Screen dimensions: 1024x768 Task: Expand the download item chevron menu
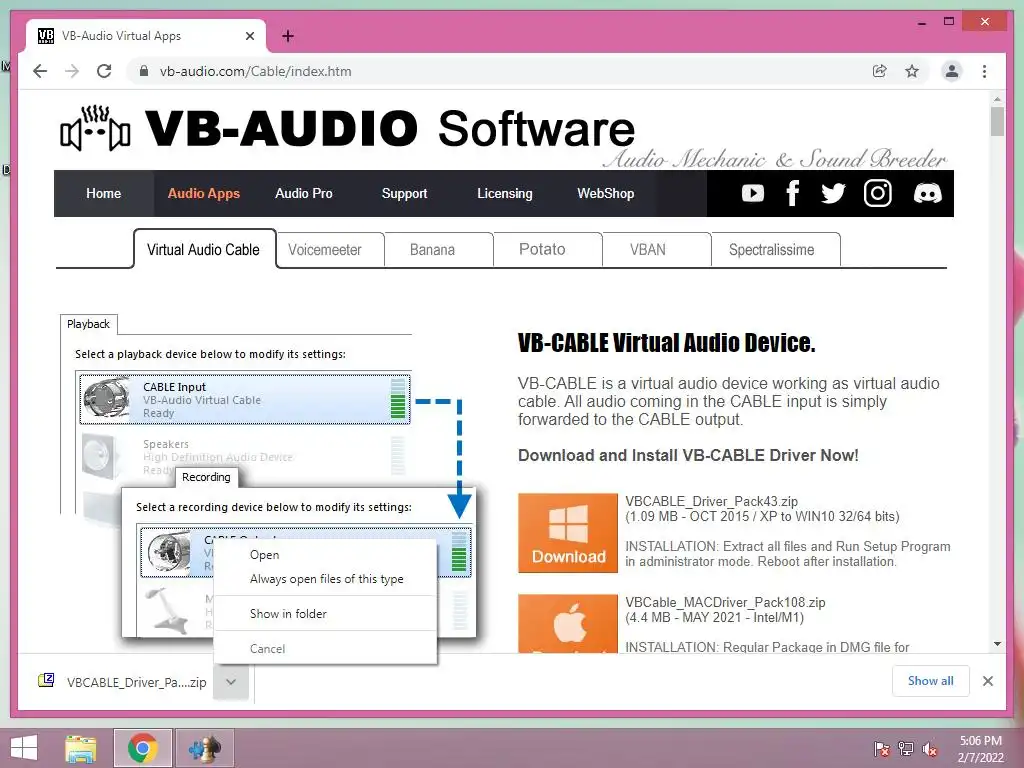click(231, 682)
